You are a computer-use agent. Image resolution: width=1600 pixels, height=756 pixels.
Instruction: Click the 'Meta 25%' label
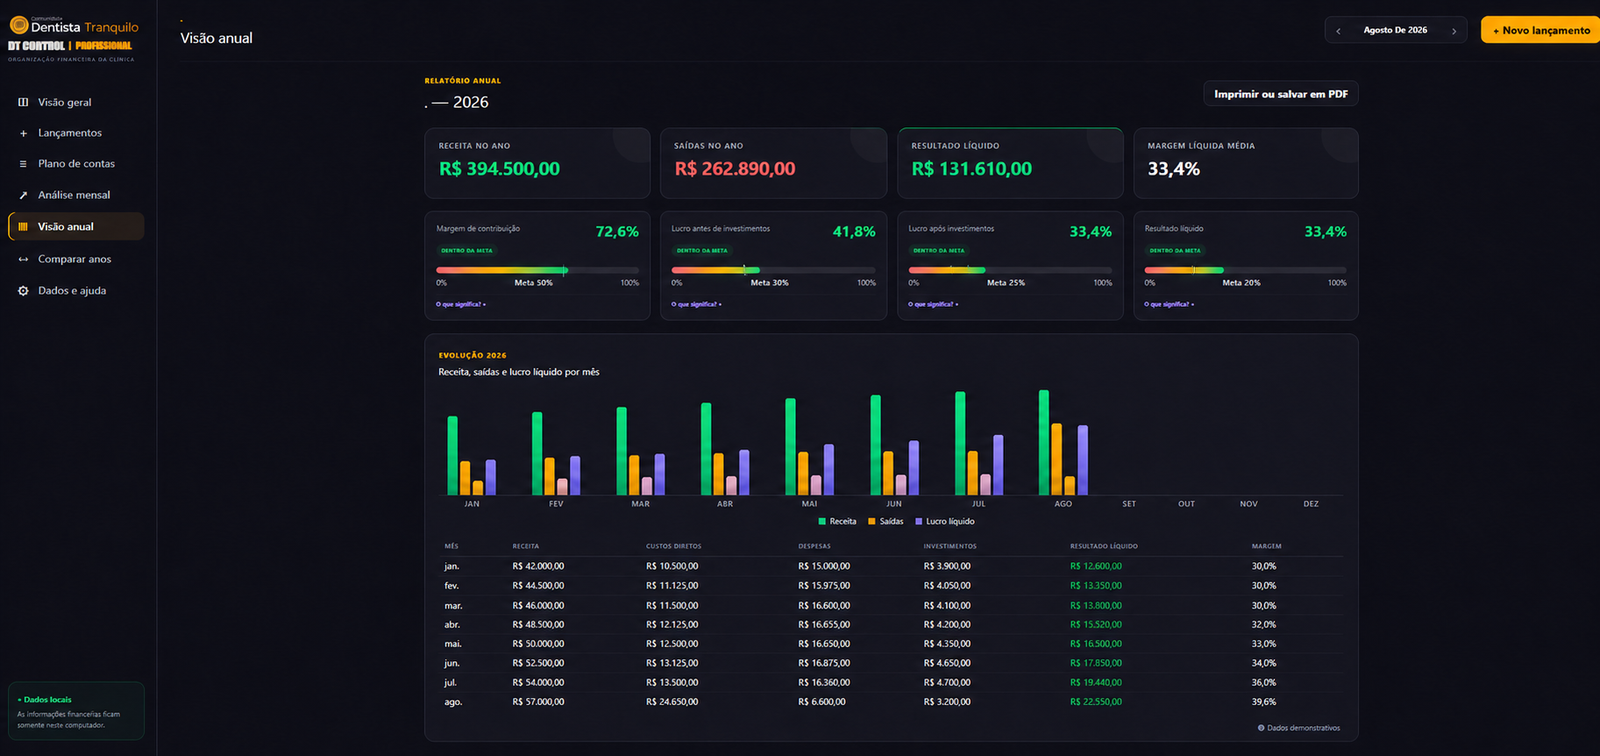pyautogui.click(x=1006, y=283)
